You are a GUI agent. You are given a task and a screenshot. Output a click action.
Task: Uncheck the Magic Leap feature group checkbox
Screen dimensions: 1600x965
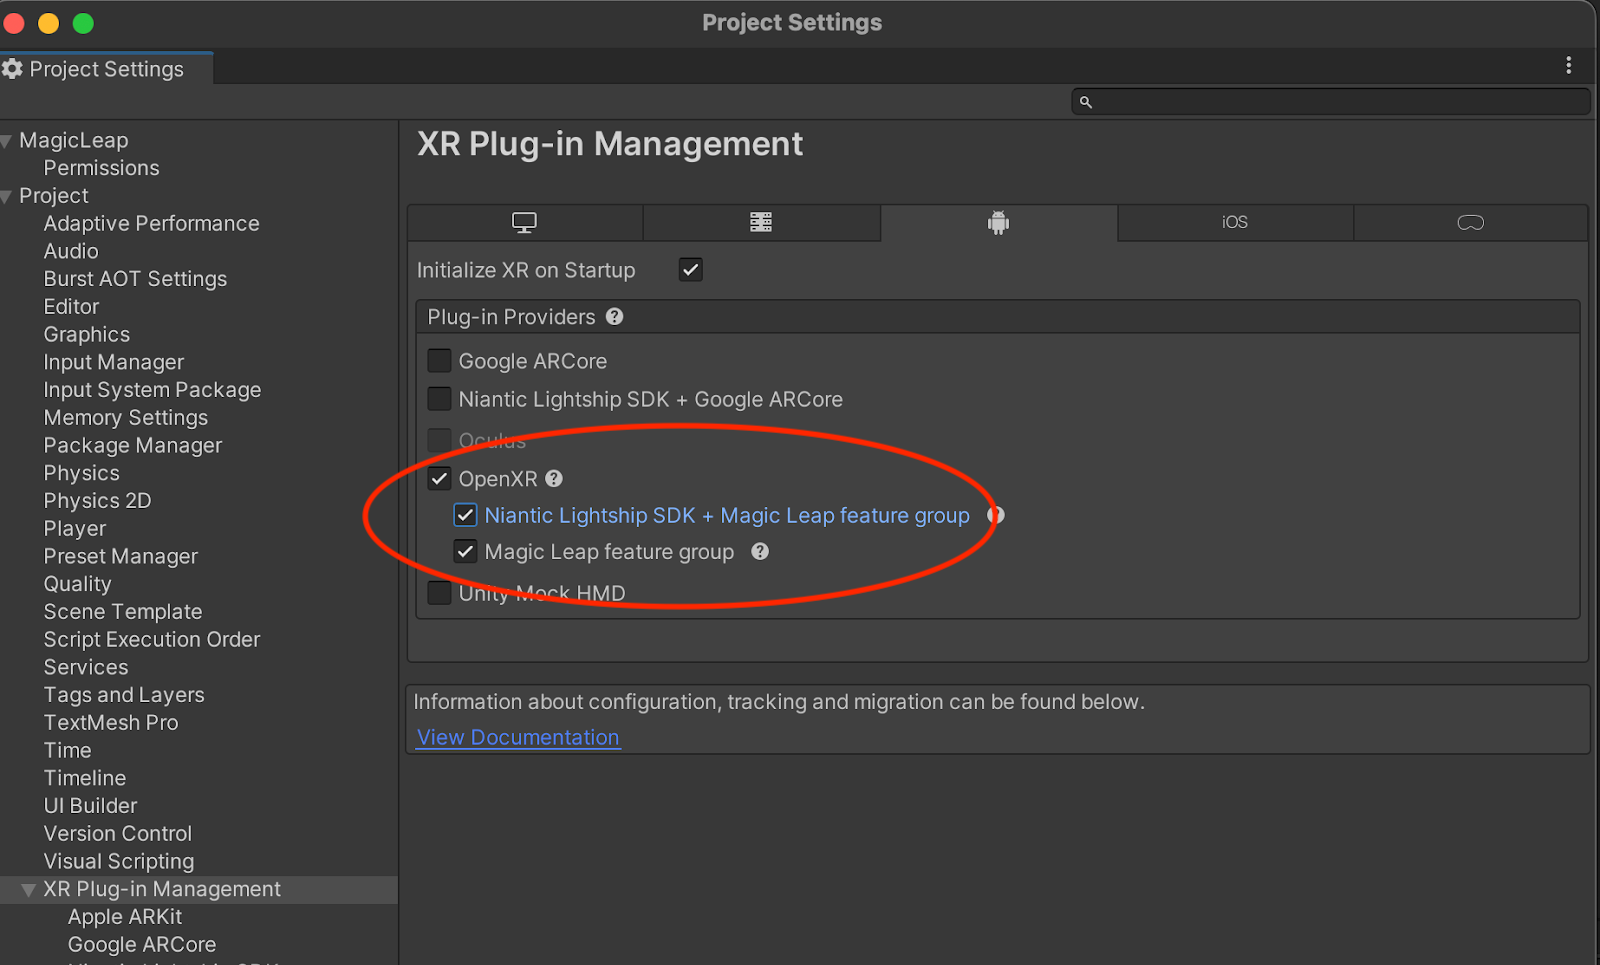pyautogui.click(x=465, y=552)
